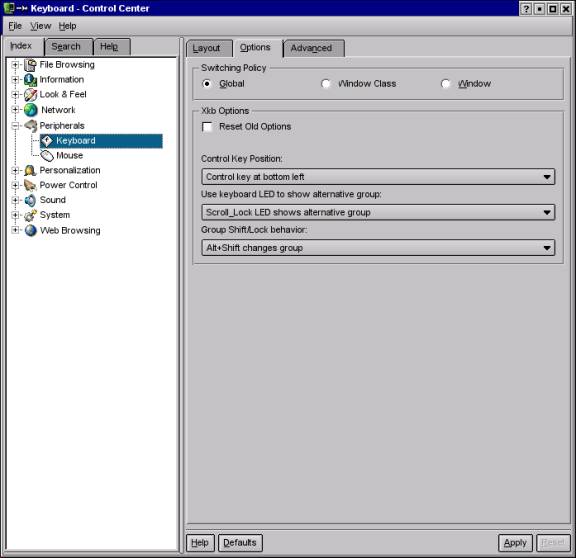Open the Control Key Position dropdown
576x558 pixels.
click(x=378, y=177)
